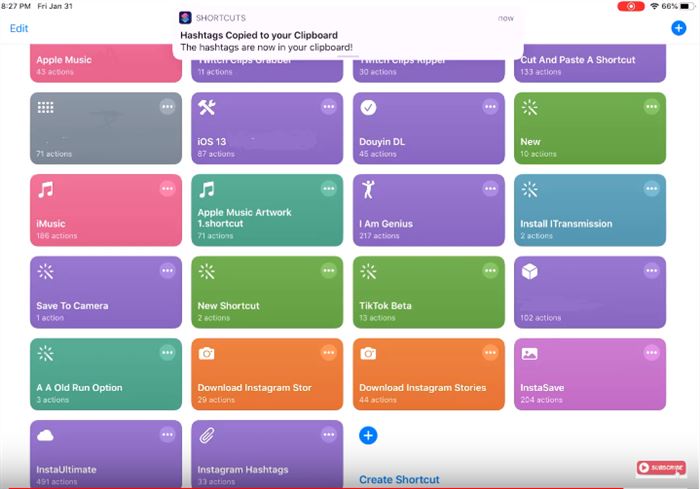Open options for the purple 102 actions shortcut

coord(651,270)
